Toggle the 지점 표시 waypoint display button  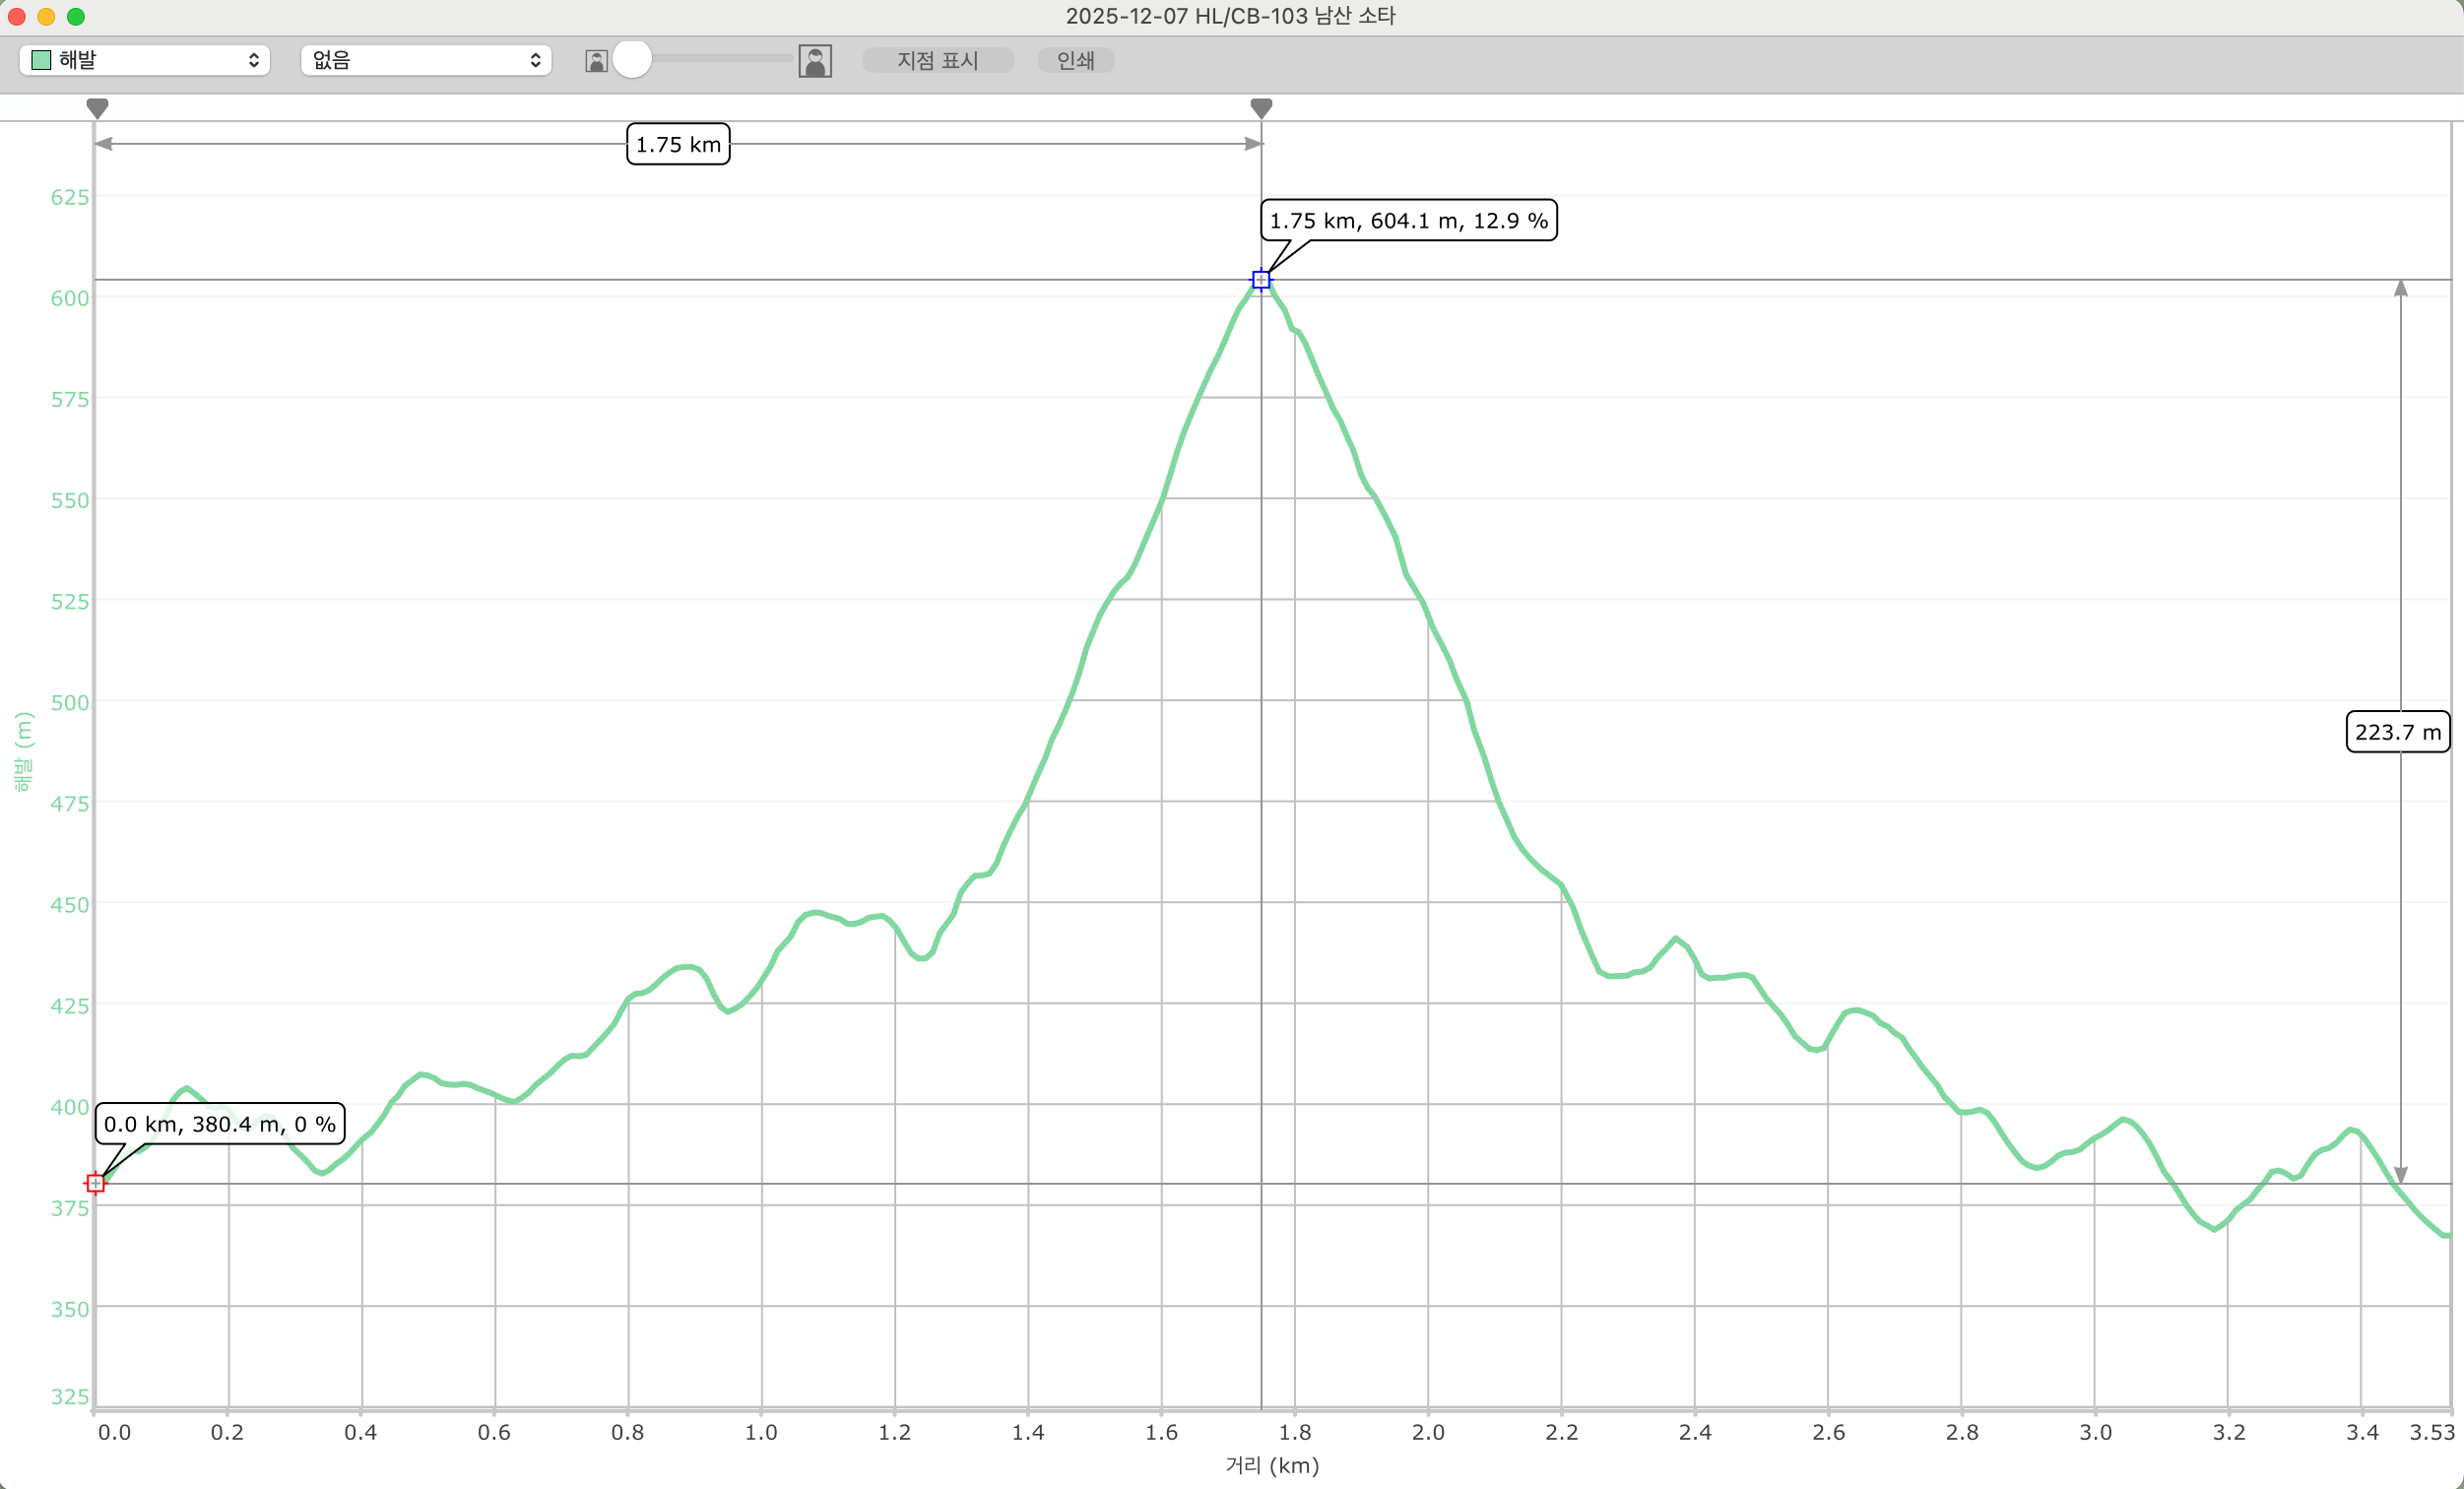[x=937, y=60]
